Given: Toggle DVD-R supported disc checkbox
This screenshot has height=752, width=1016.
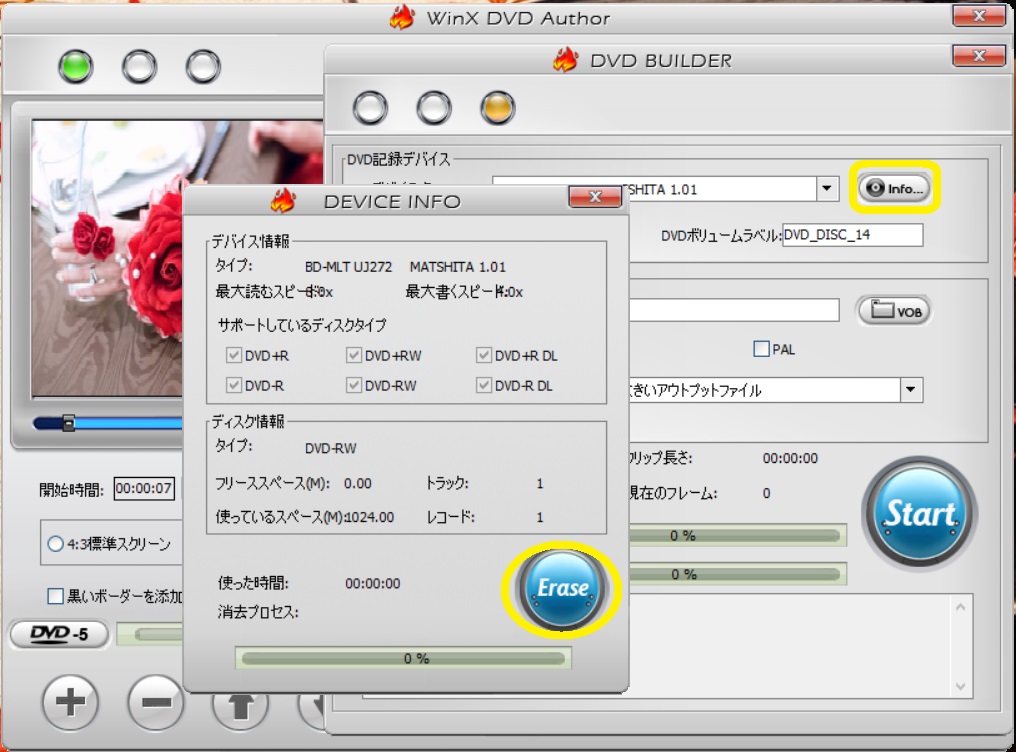Looking at the screenshot, I should click(233, 385).
